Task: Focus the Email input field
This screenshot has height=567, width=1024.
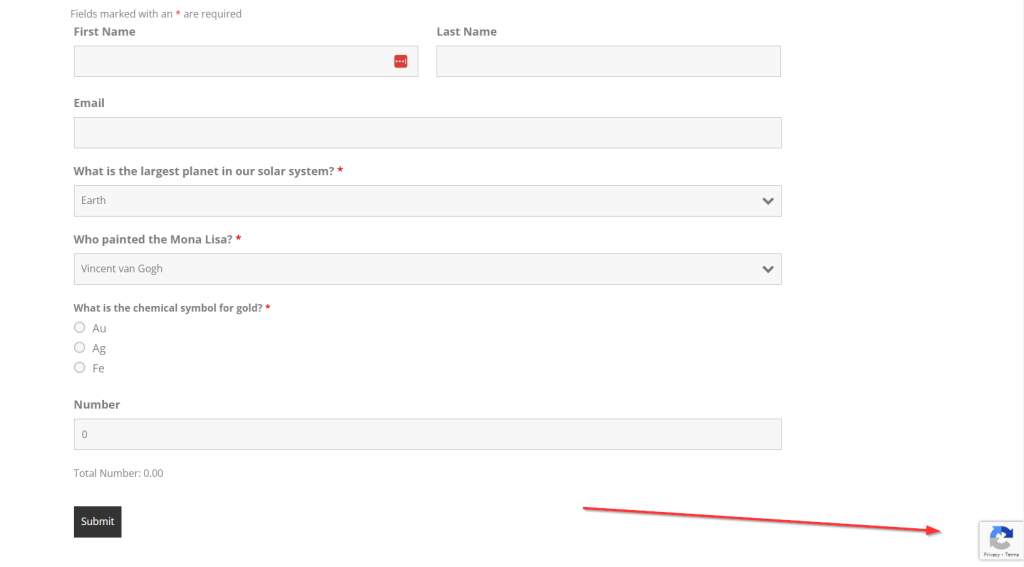Action: coord(427,133)
